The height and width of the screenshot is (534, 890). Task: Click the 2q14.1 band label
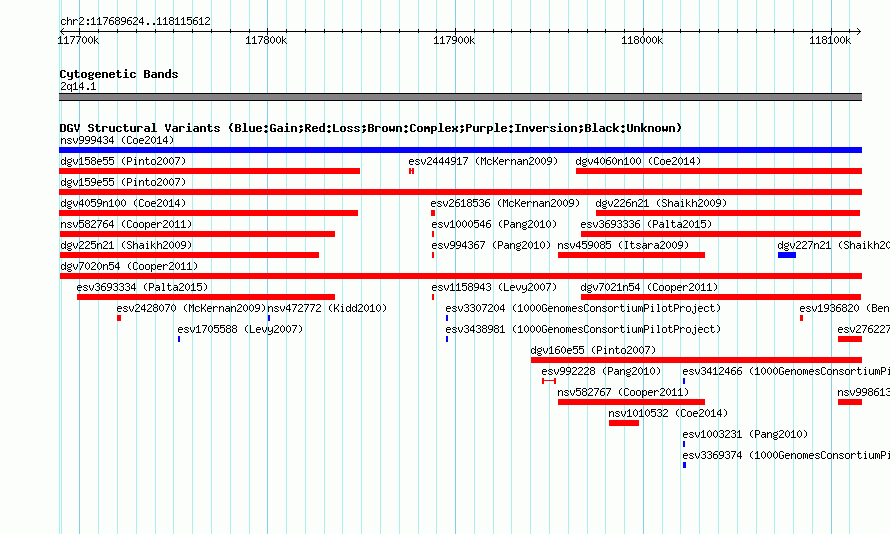coord(78,86)
